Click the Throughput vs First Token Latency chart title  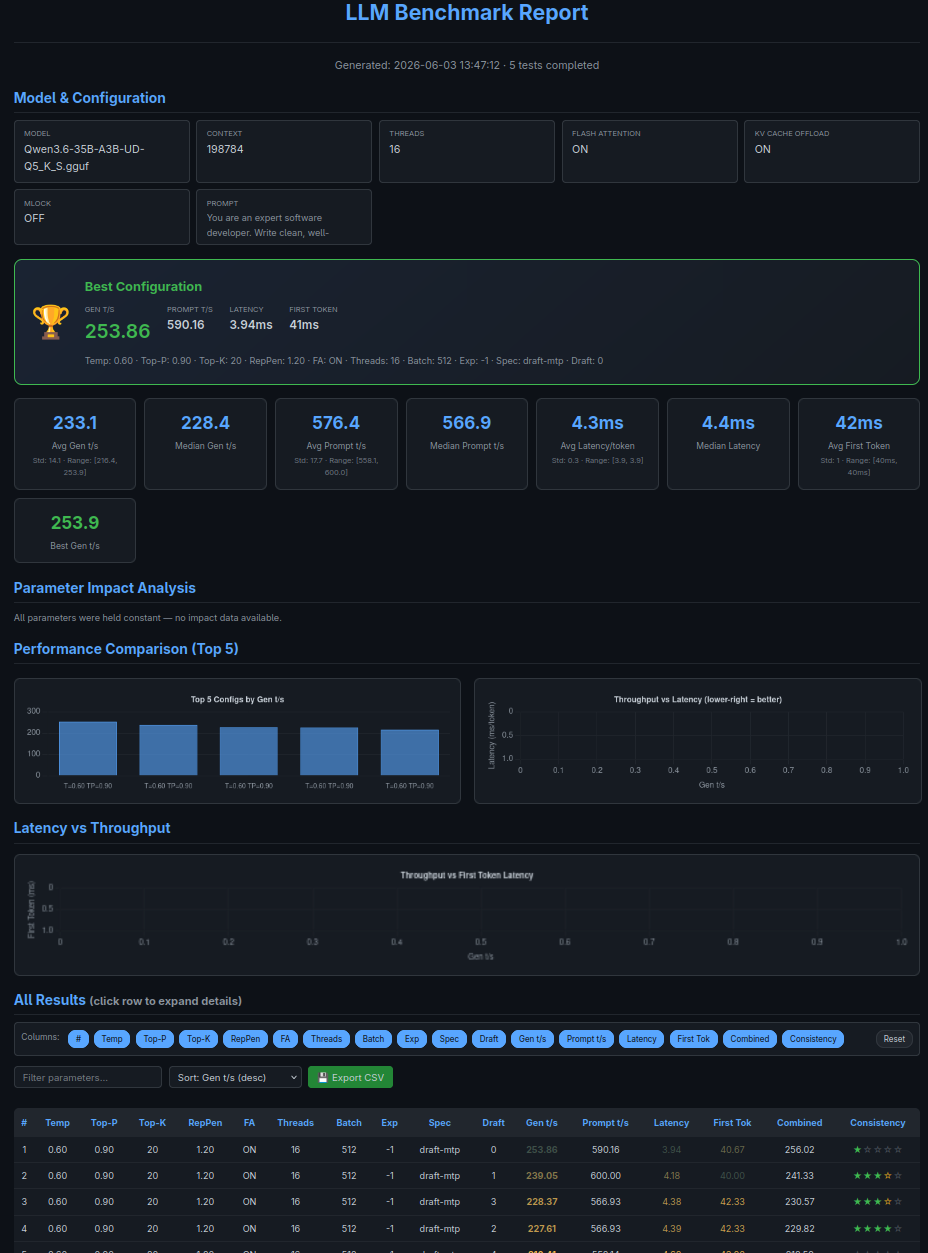467,875
